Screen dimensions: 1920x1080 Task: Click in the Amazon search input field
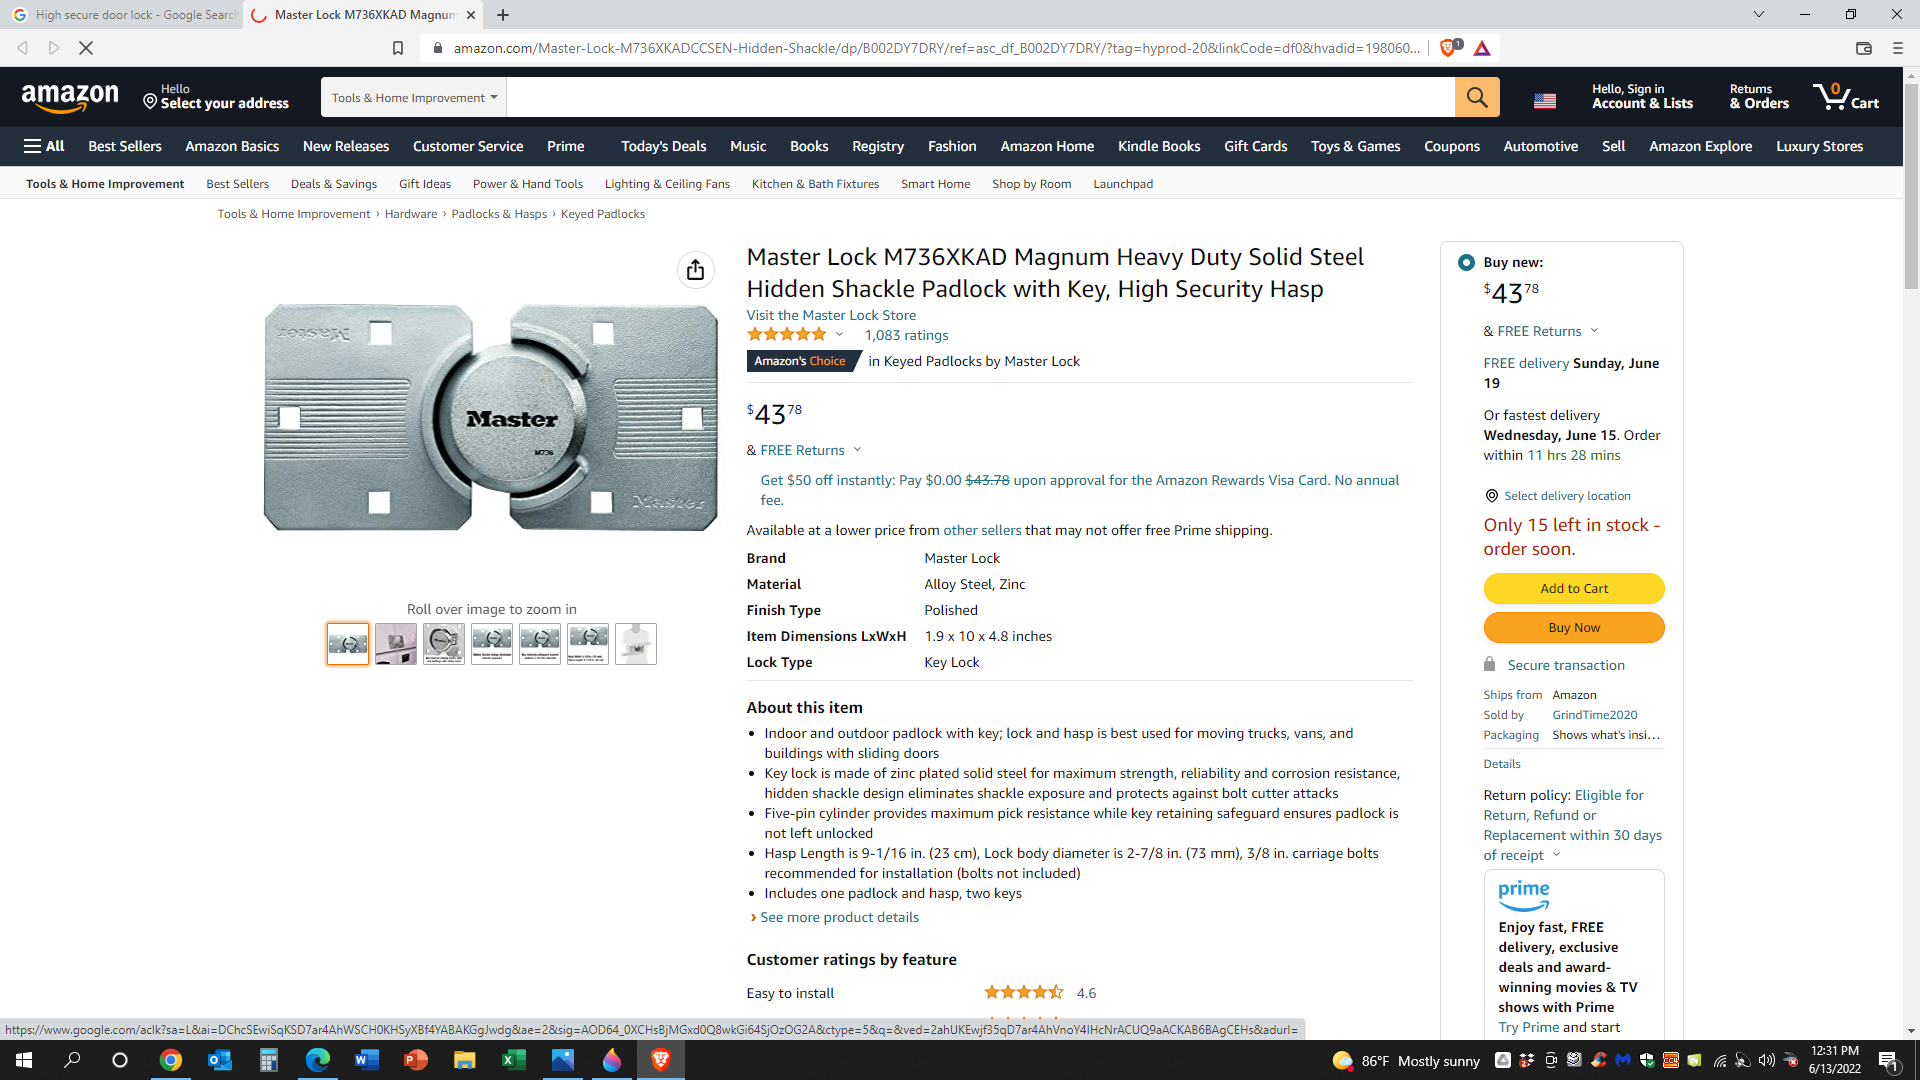tap(980, 97)
